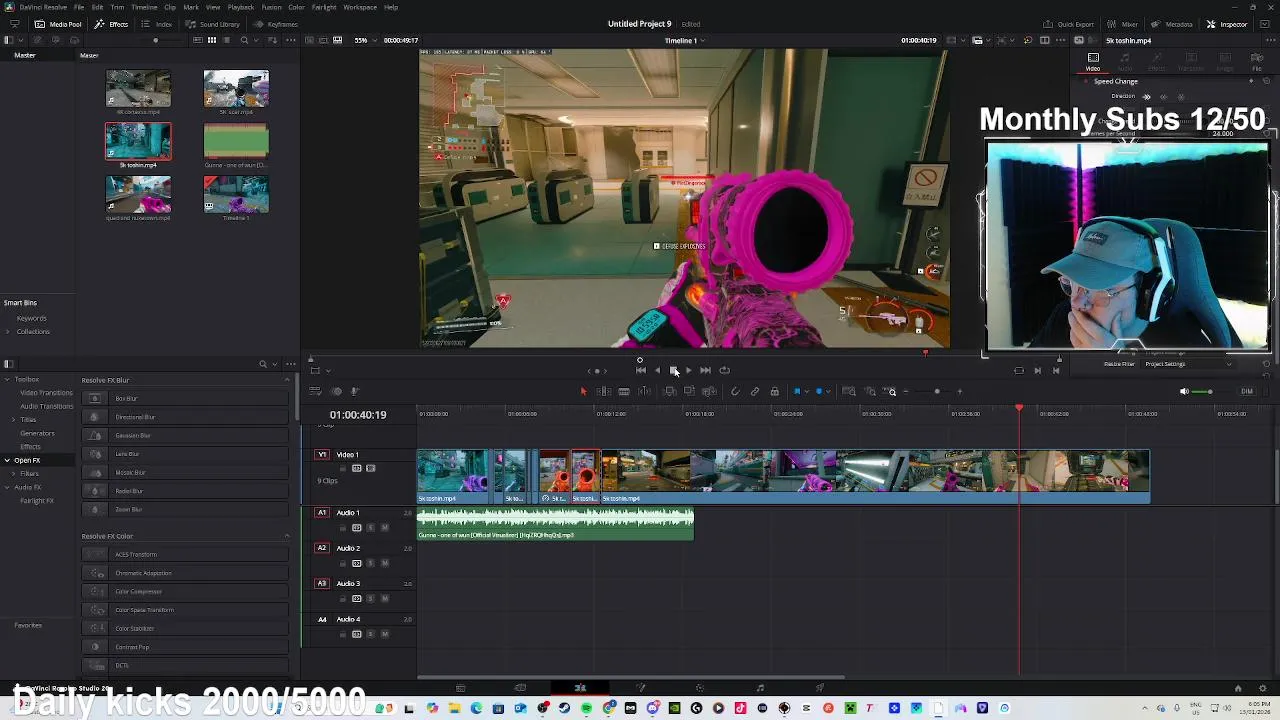Open the Workspace menu
This screenshot has height=720, width=1280.
coord(360,7)
